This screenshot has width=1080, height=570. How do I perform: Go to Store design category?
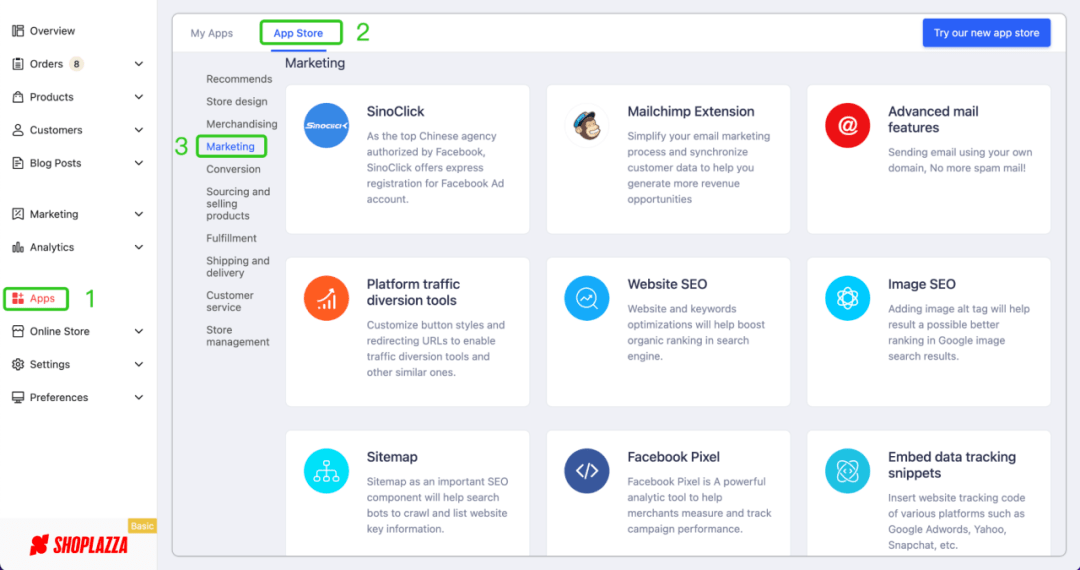click(237, 101)
